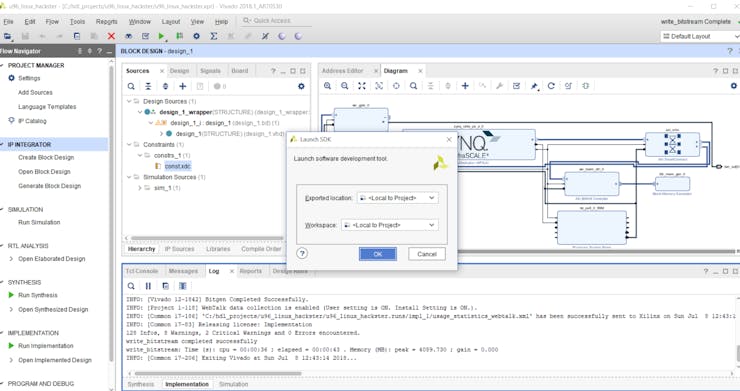
Task: Click the help question mark in Launch SDK
Action: tap(302, 254)
